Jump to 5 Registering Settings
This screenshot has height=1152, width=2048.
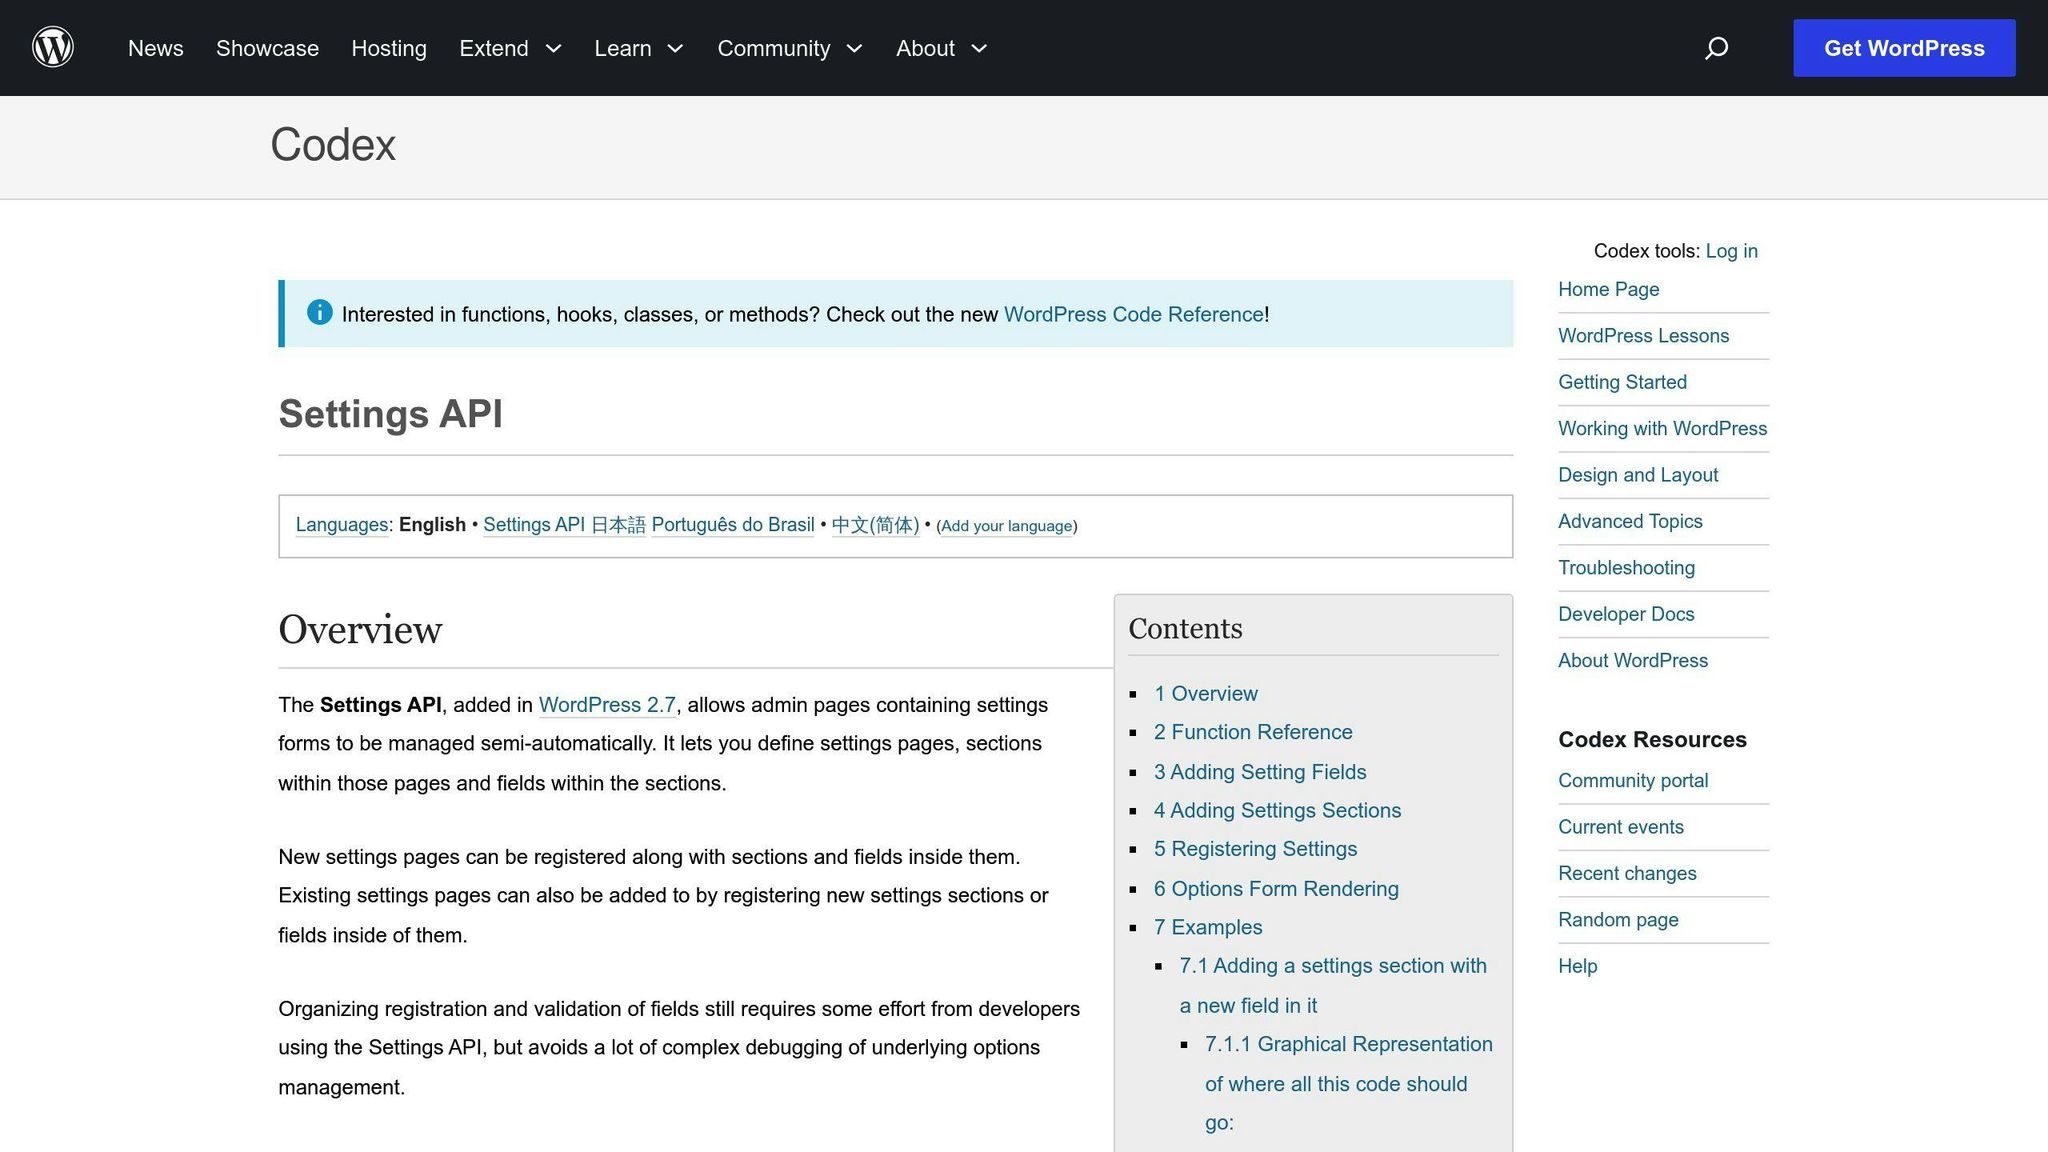point(1255,849)
